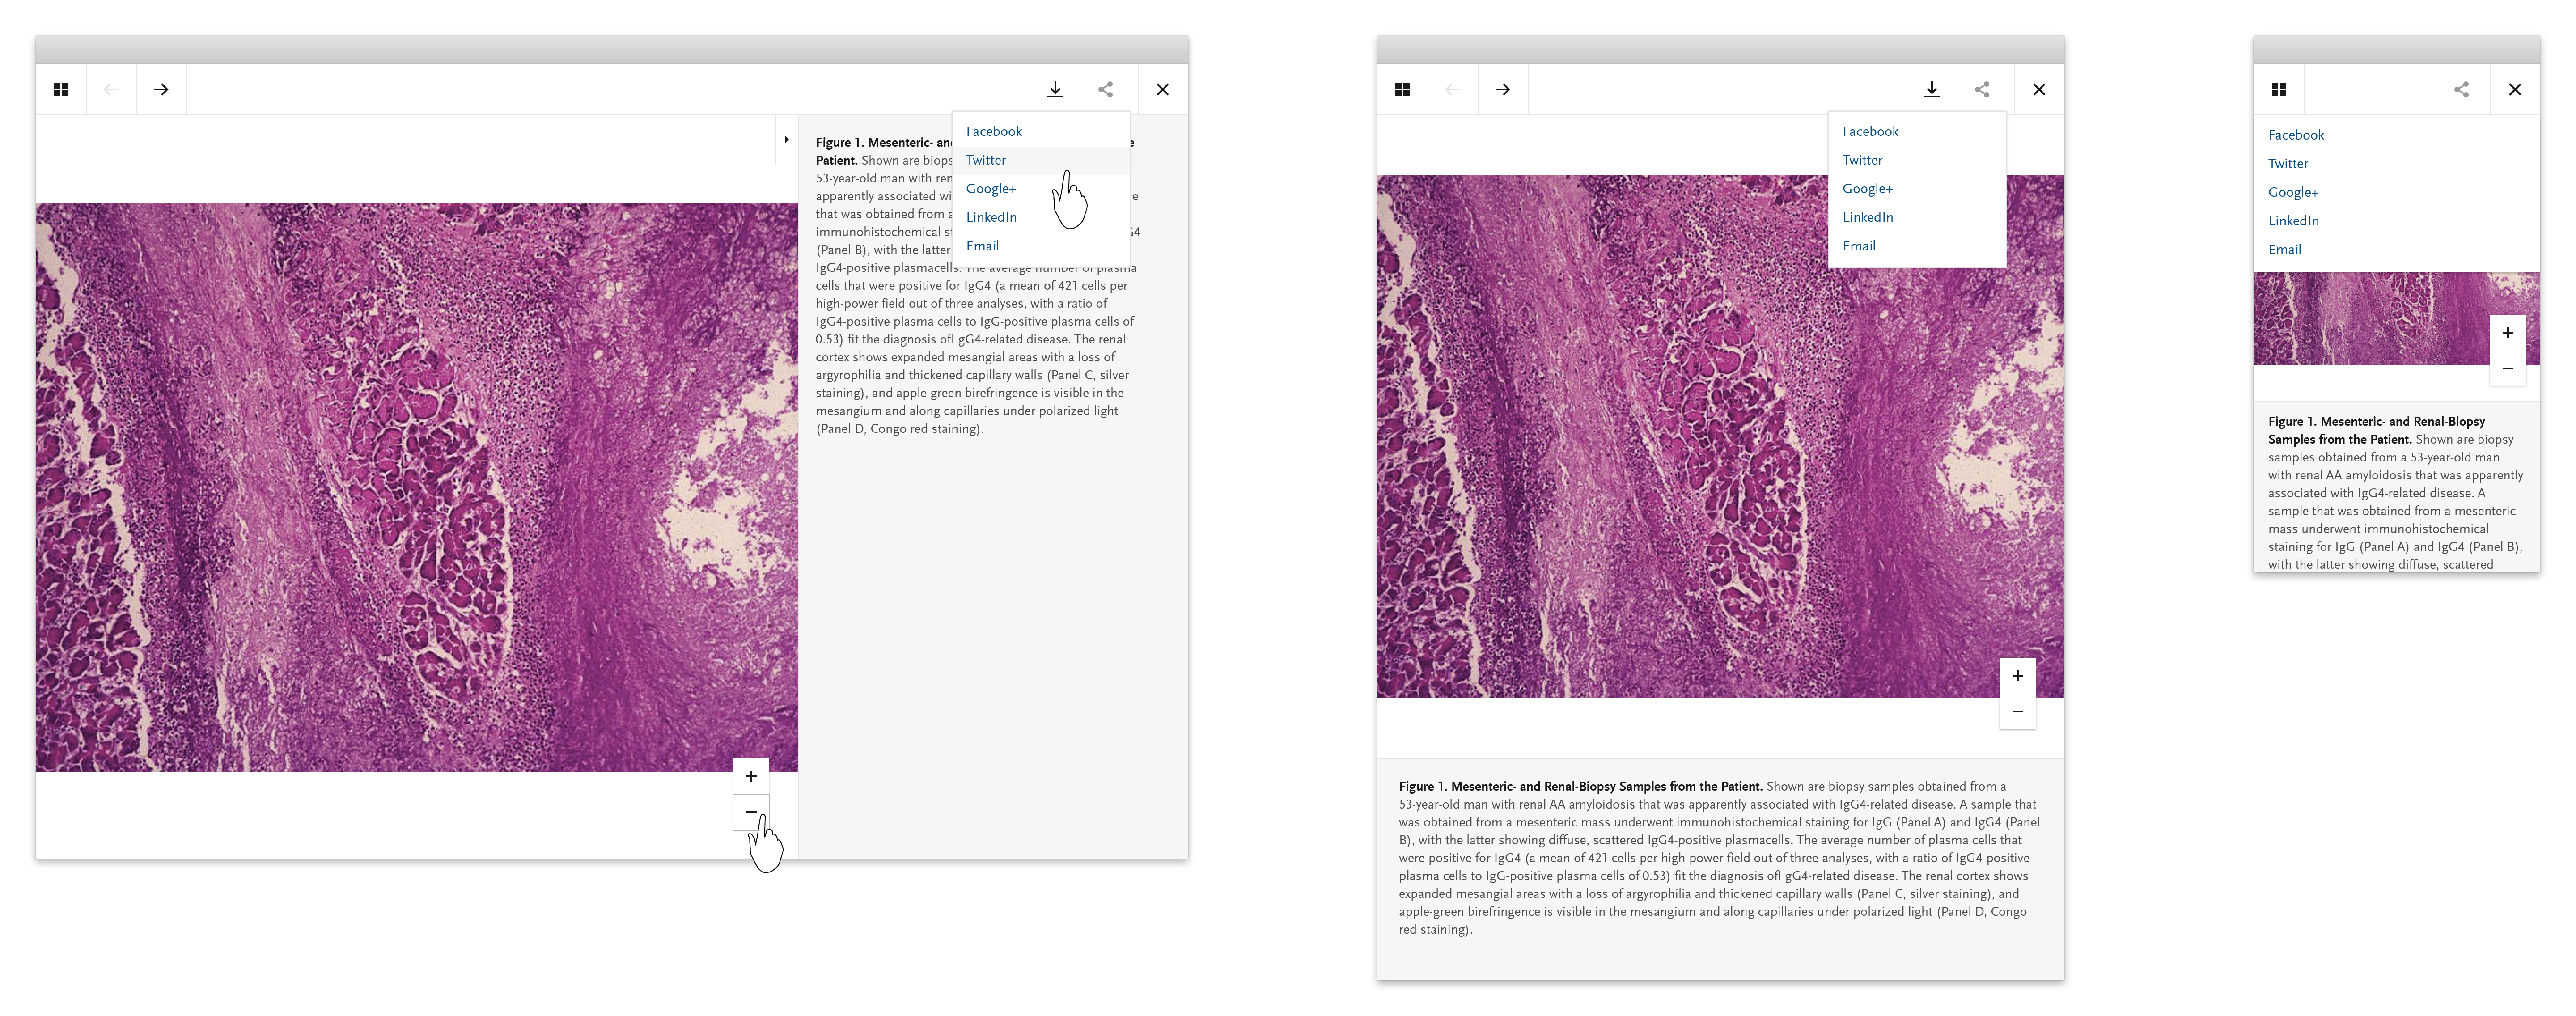This screenshot has height=1016, width=2576.
Task: Zoom in on the tablet viewer image
Action: pyautogui.click(x=2017, y=676)
